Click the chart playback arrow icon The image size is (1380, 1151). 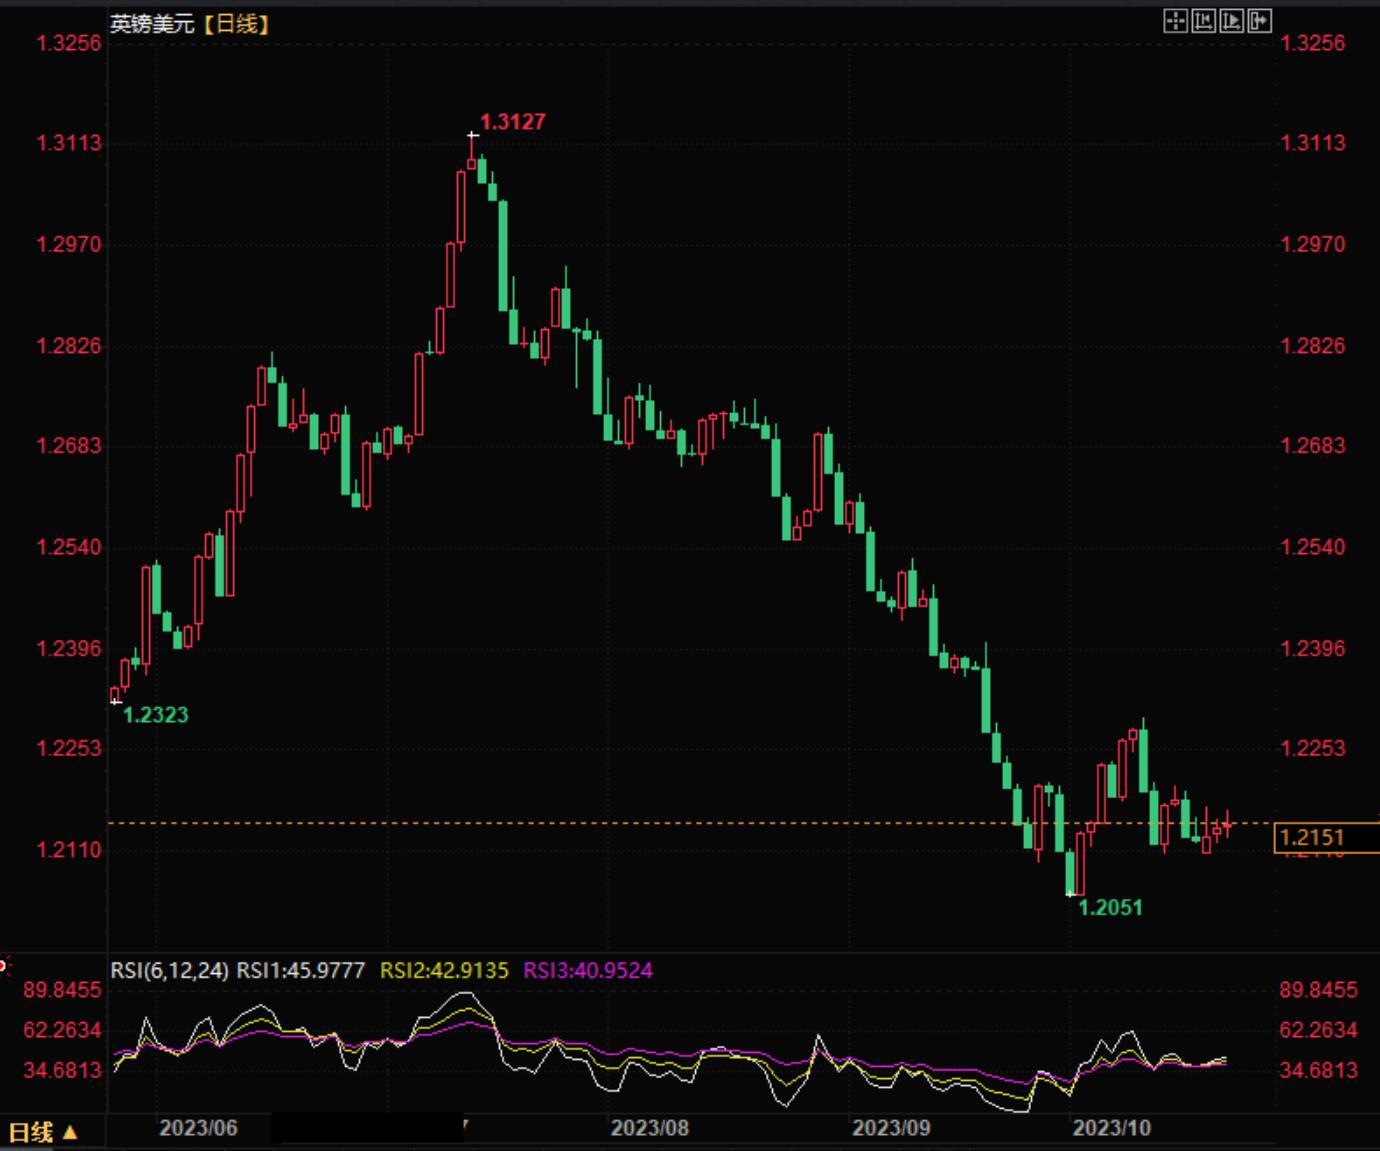coord(1232,21)
